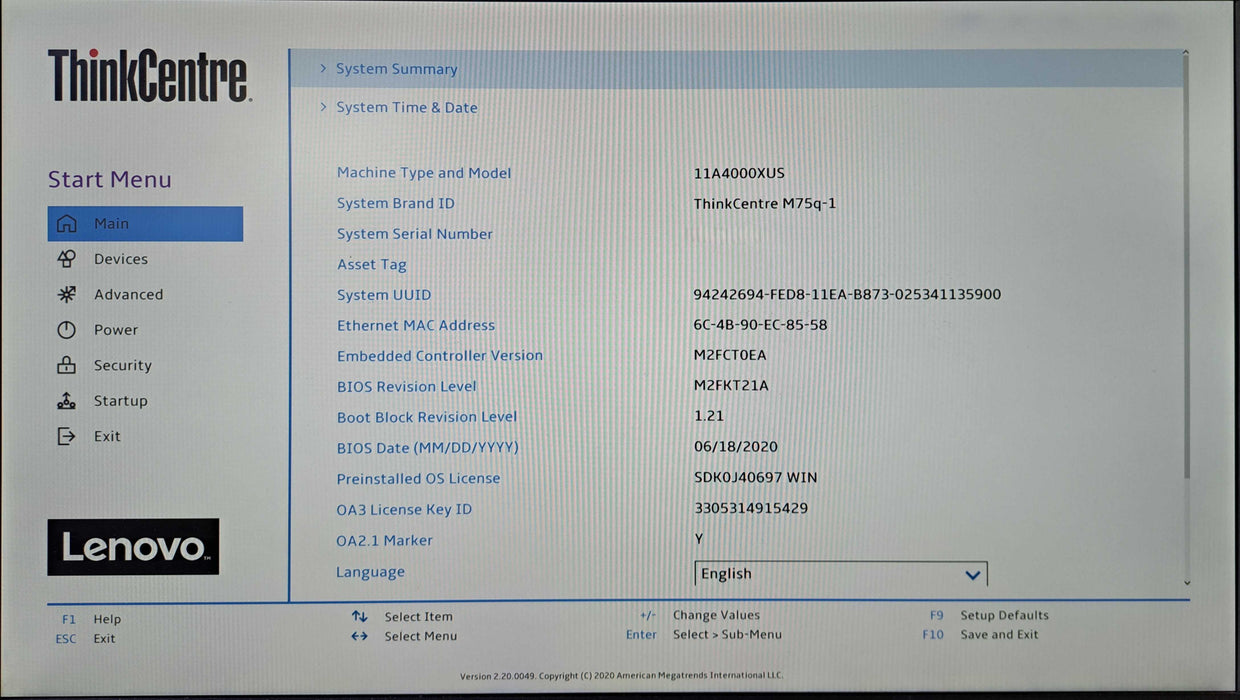The width and height of the screenshot is (1240, 700).
Task: Click the Start Menu heading
Action: [110, 180]
